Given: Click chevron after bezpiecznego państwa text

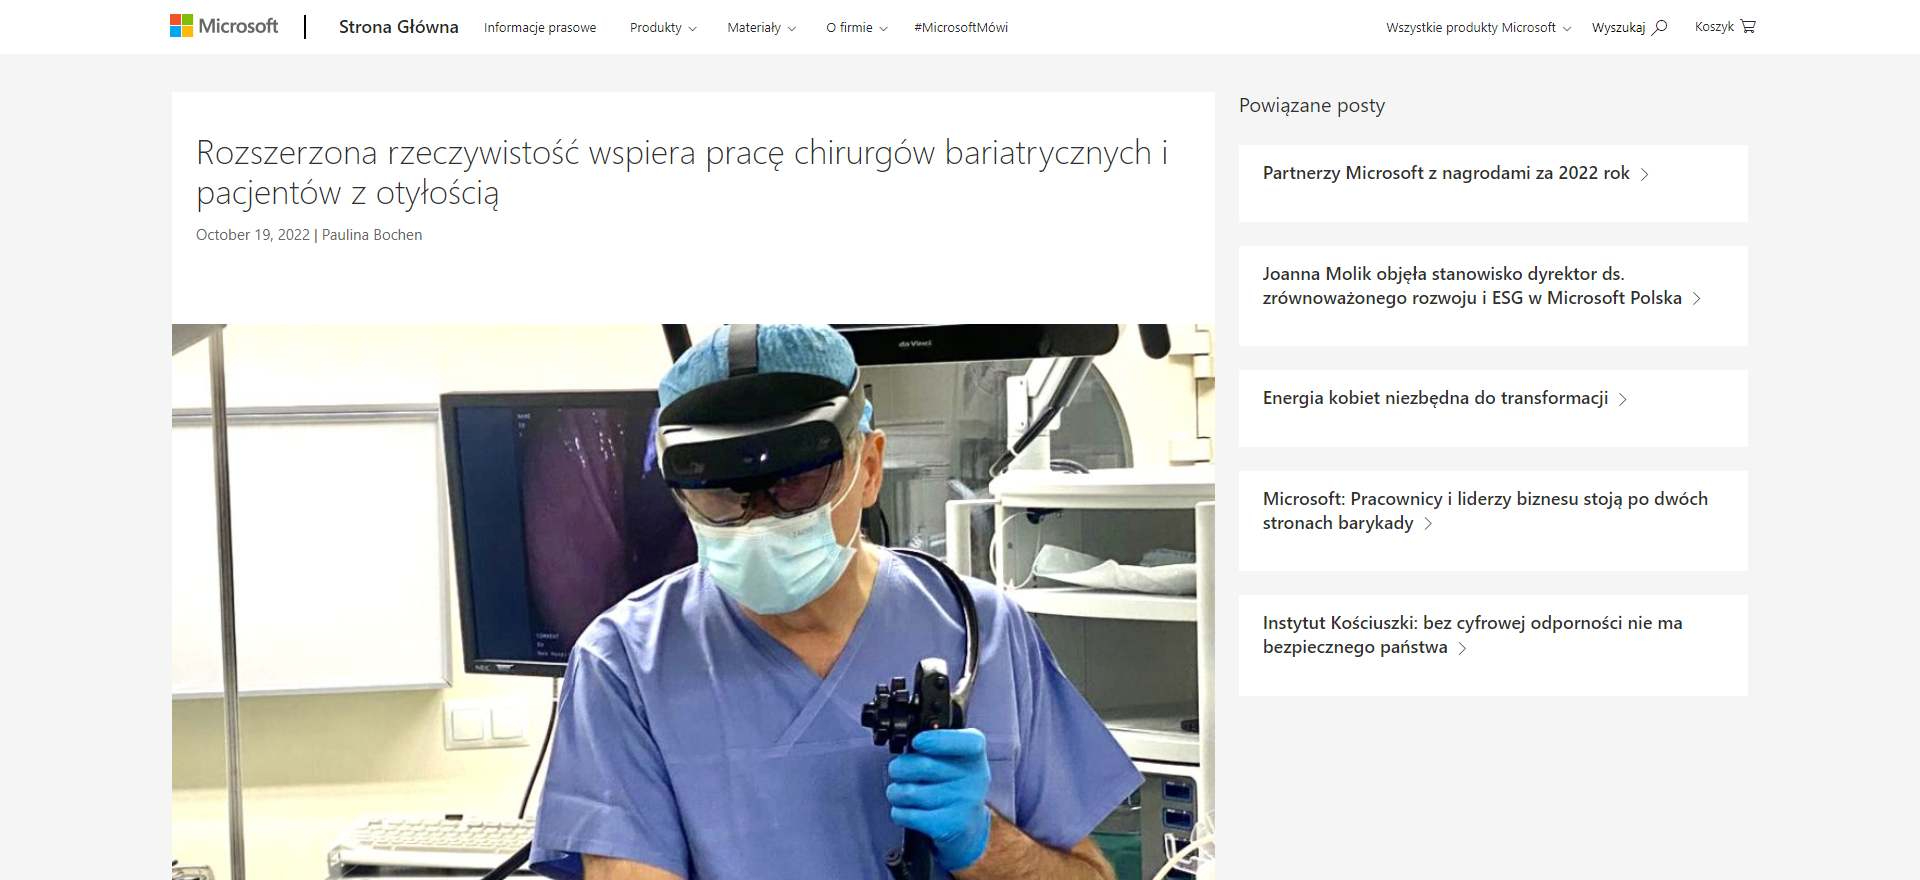Looking at the screenshot, I should tap(1462, 648).
